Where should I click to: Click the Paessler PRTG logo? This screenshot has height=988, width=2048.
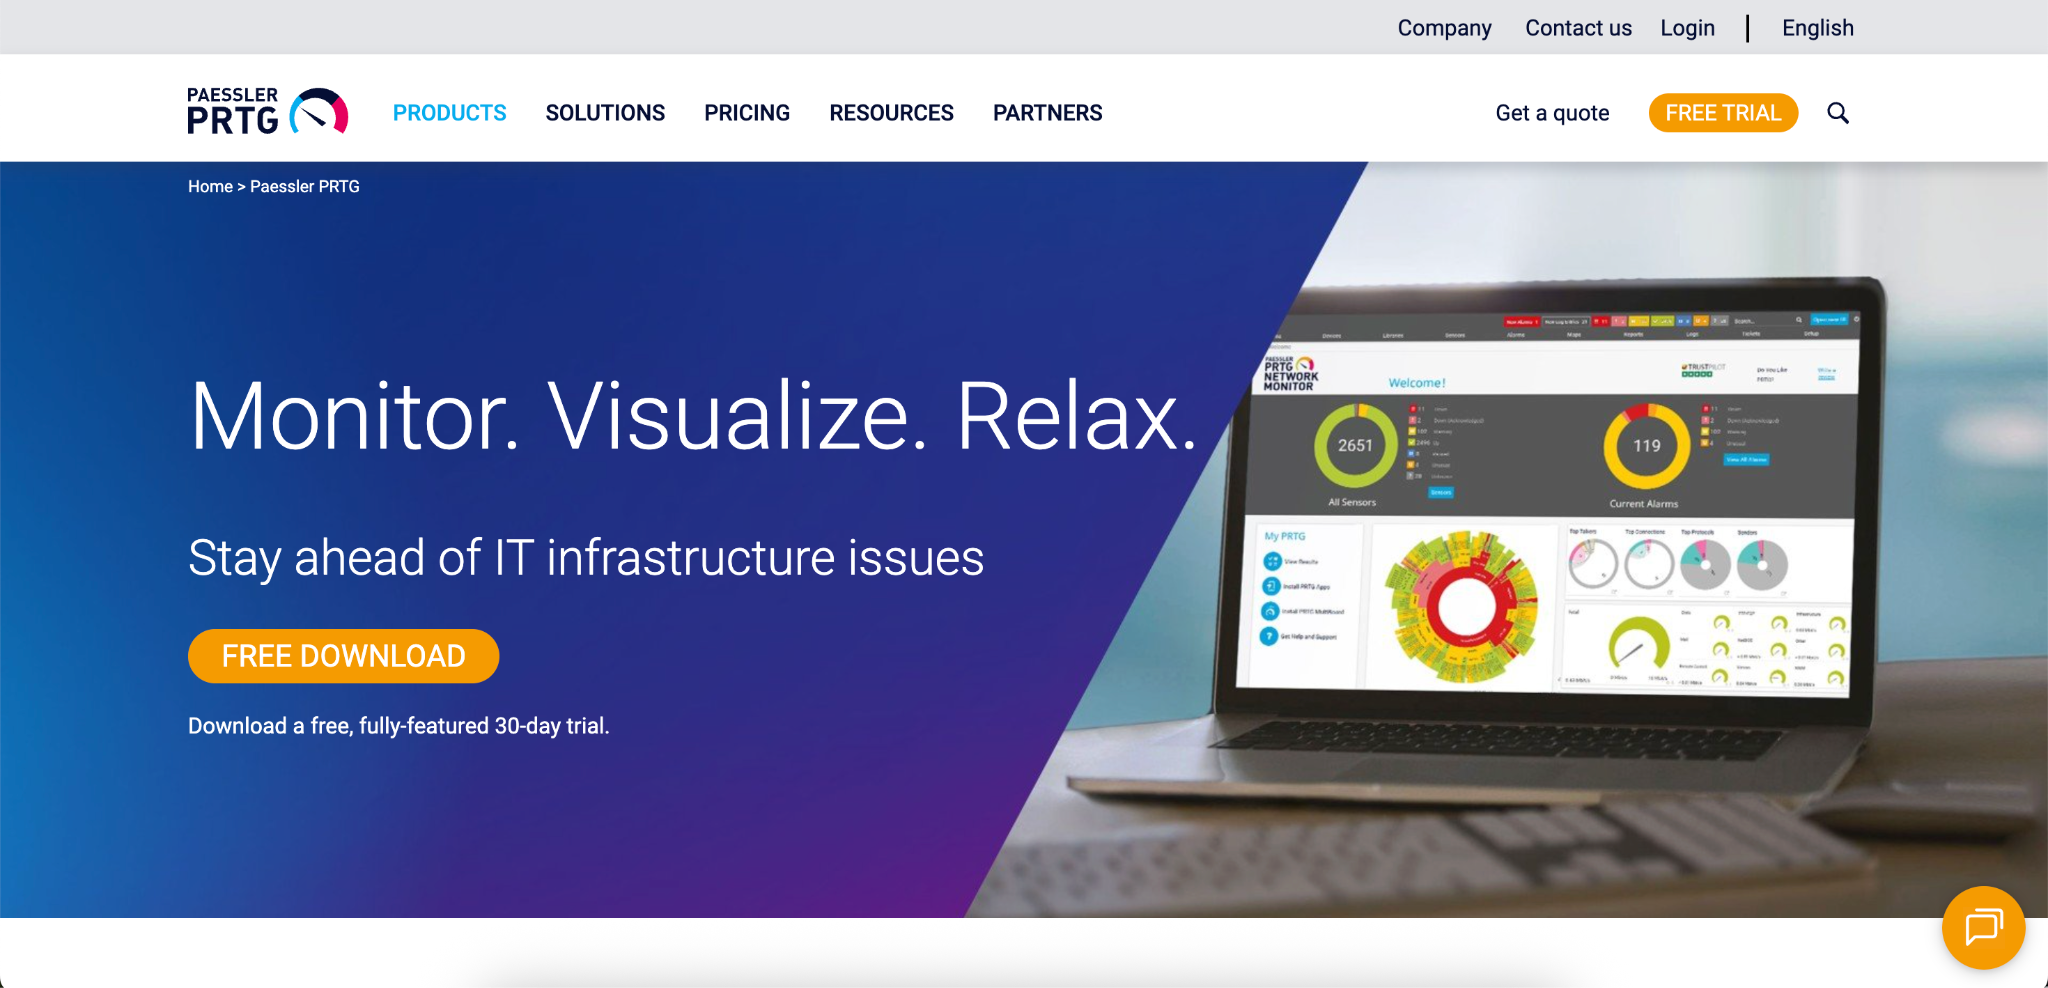coord(267,112)
